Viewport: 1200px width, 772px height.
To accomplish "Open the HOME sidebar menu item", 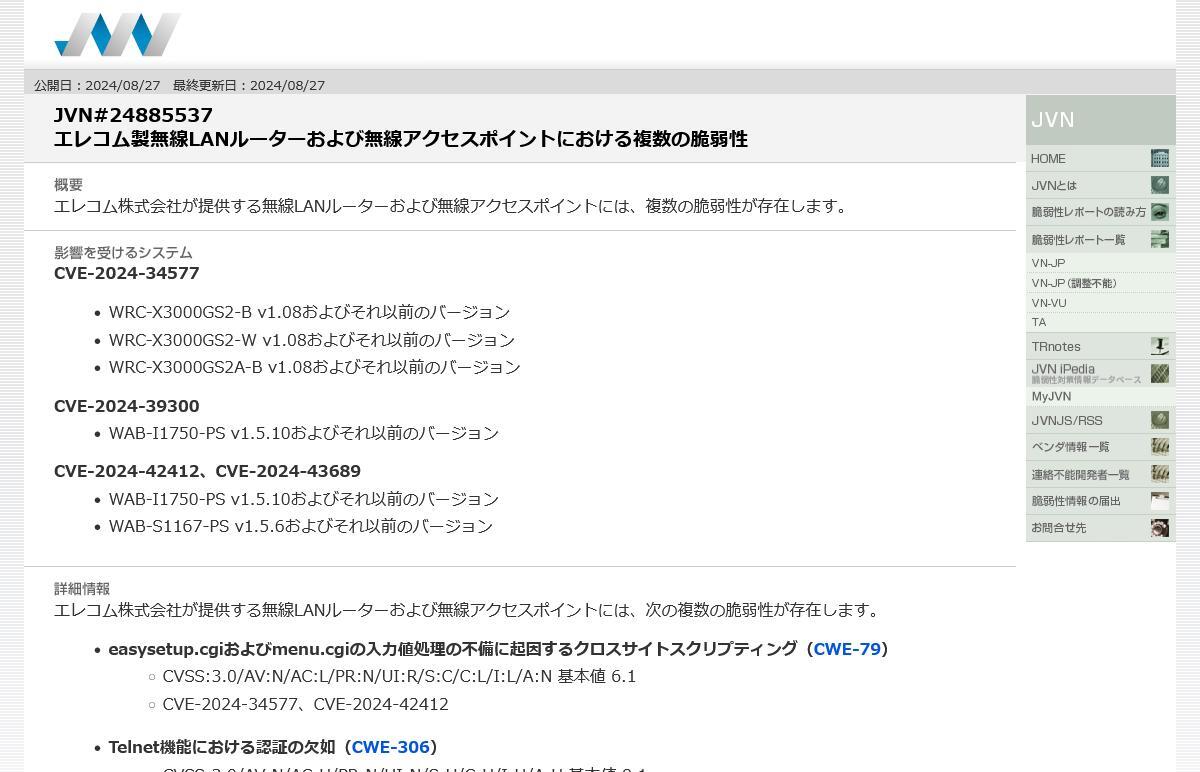I will [x=1100, y=158].
